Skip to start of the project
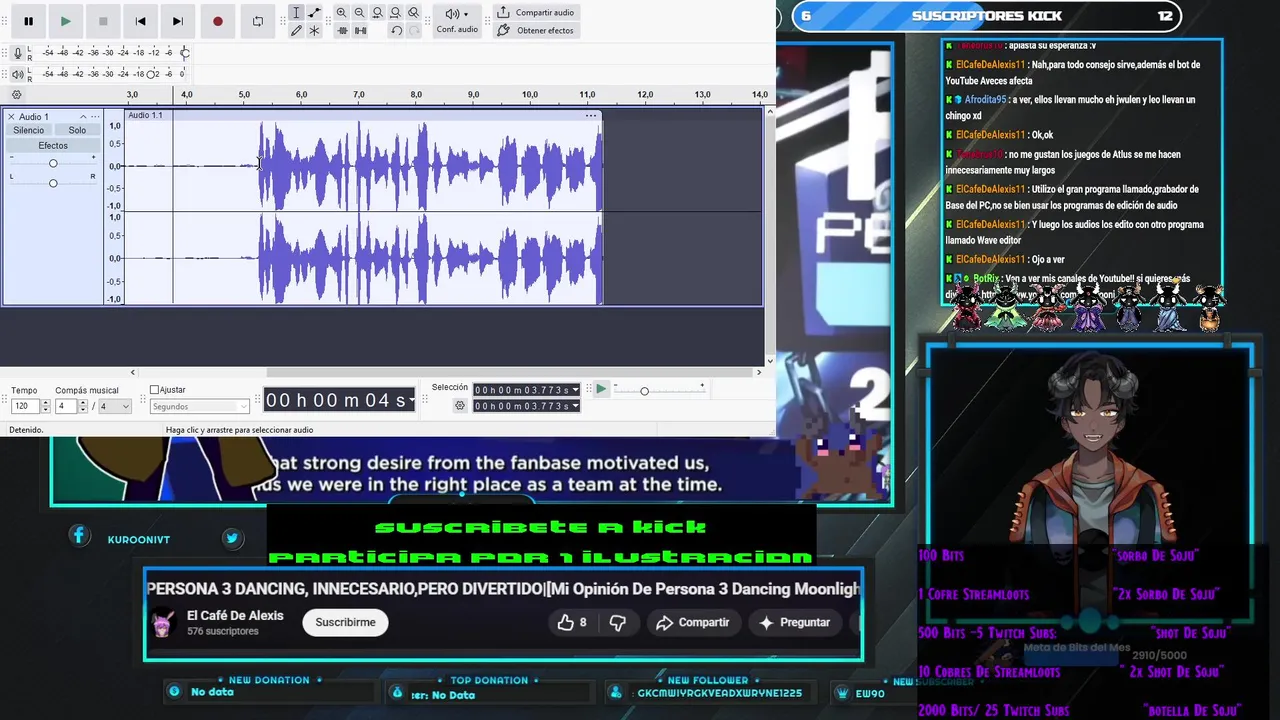 click(140, 21)
